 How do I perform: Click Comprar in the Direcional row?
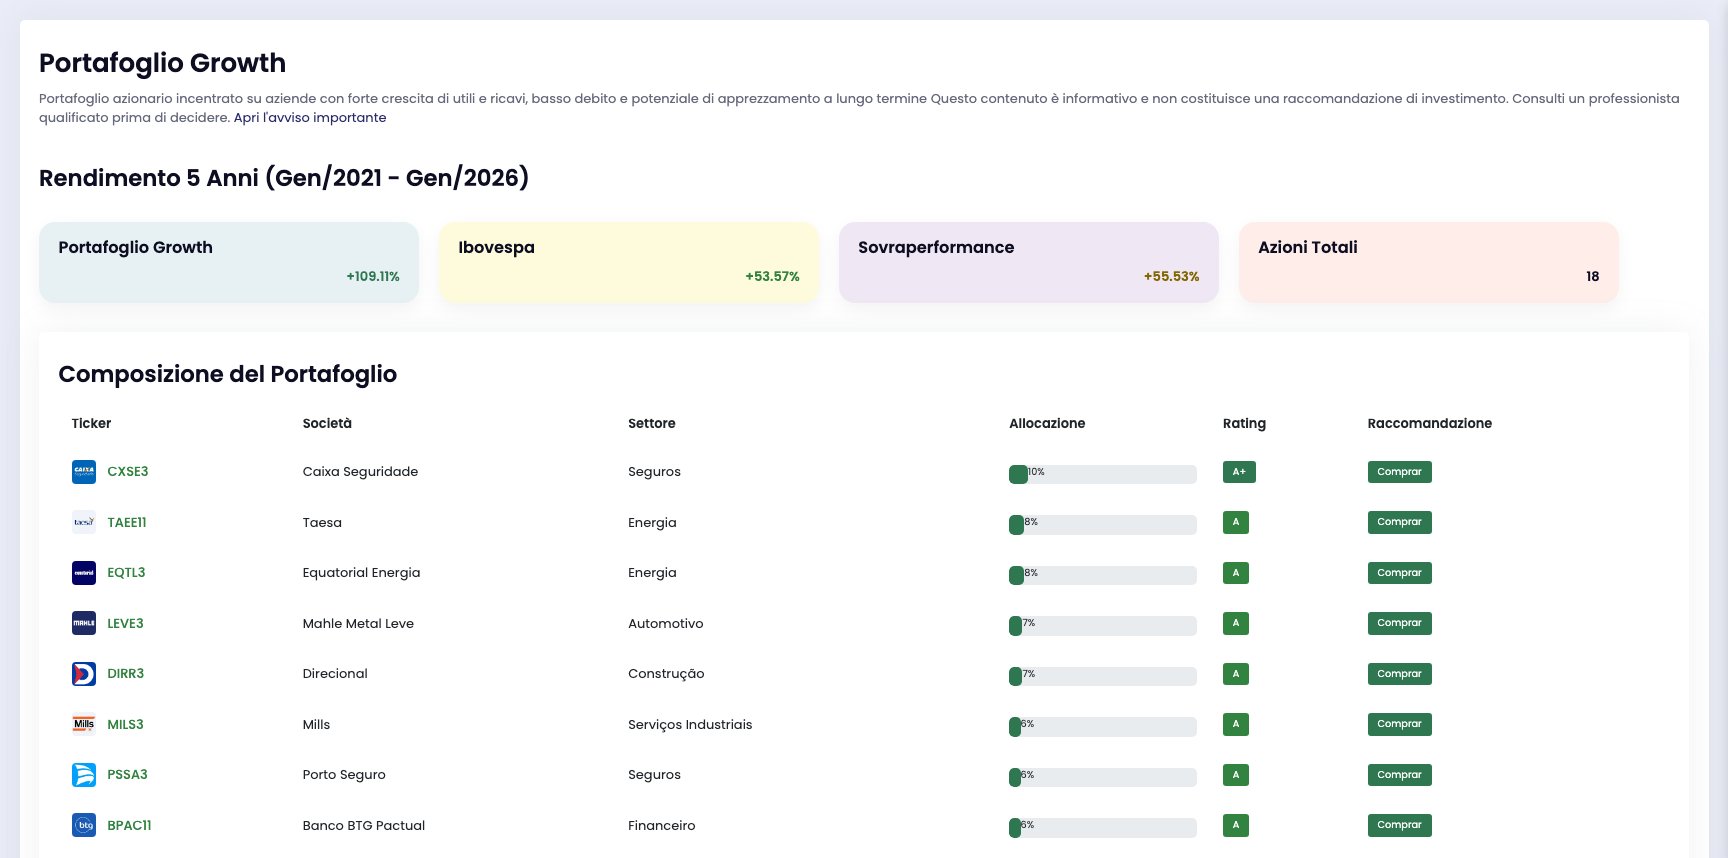(1399, 674)
